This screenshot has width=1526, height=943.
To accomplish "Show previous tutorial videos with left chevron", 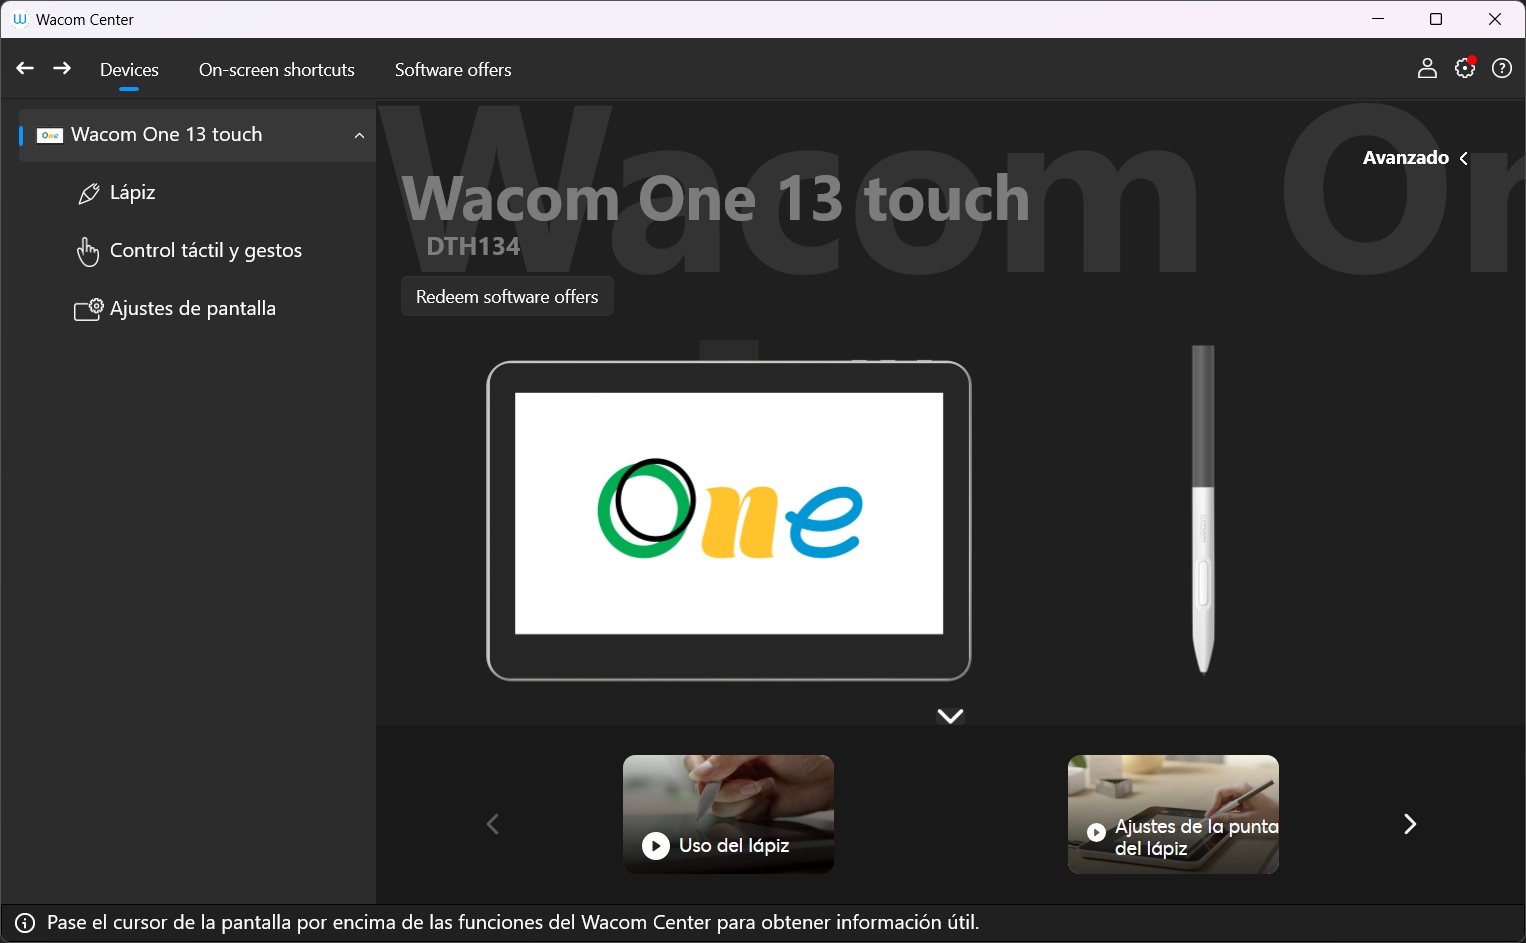I will click(x=492, y=824).
